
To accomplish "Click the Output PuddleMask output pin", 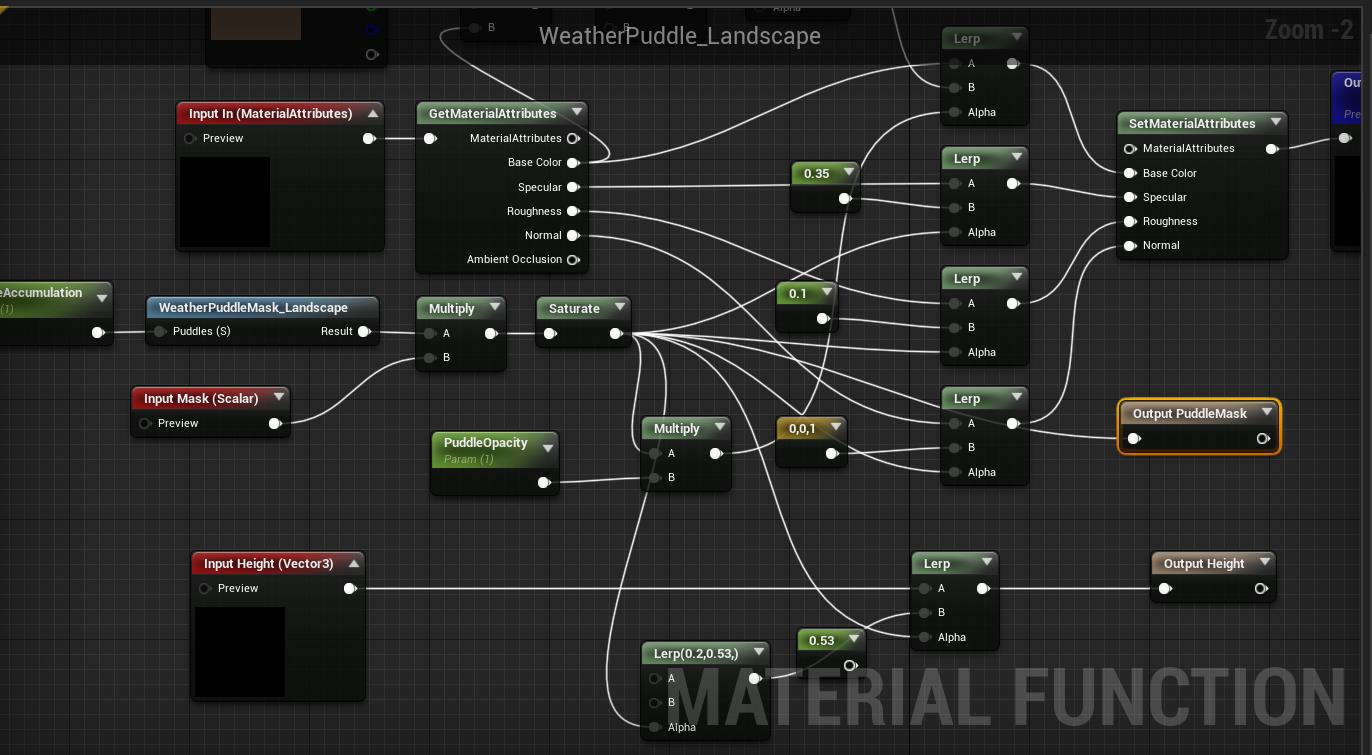I will click(1263, 438).
